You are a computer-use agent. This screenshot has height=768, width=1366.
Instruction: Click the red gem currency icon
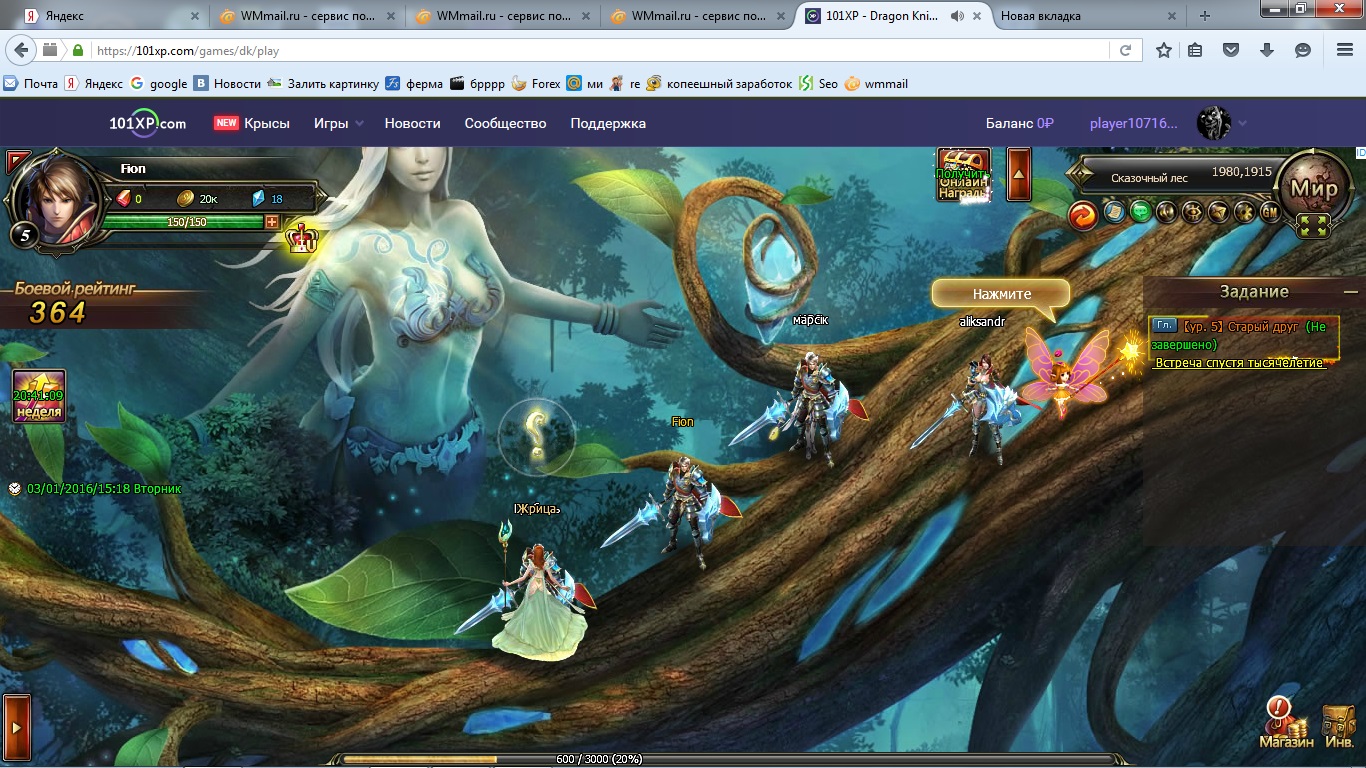click(x=124, y=198)
